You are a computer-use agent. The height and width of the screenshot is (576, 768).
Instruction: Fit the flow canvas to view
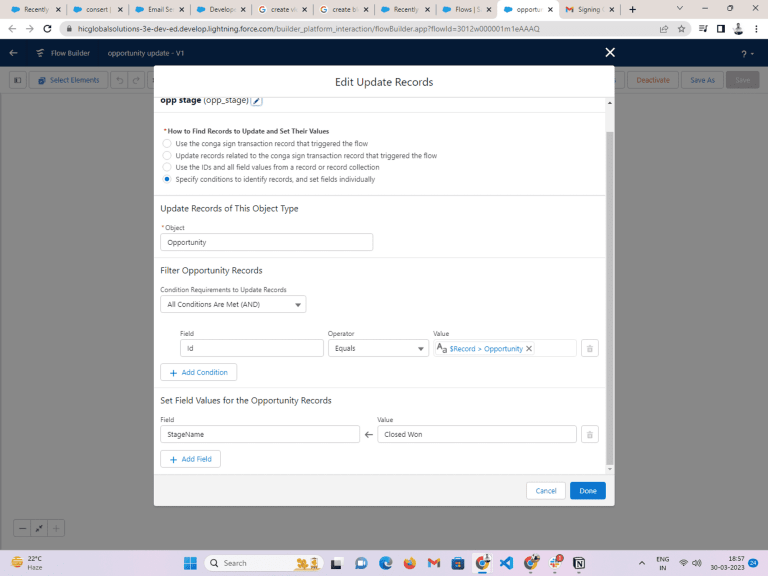(x=39, y=528)
